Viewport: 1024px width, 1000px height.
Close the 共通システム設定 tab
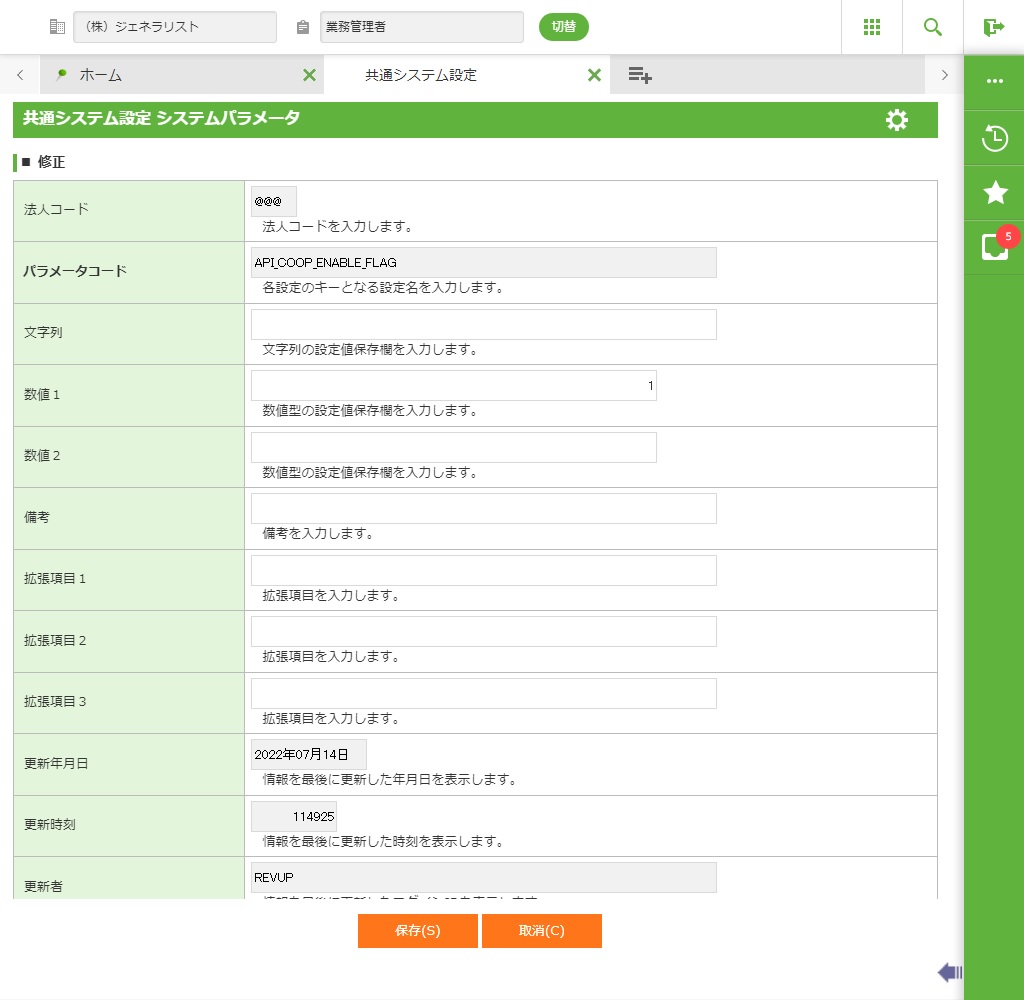point(594,75)
